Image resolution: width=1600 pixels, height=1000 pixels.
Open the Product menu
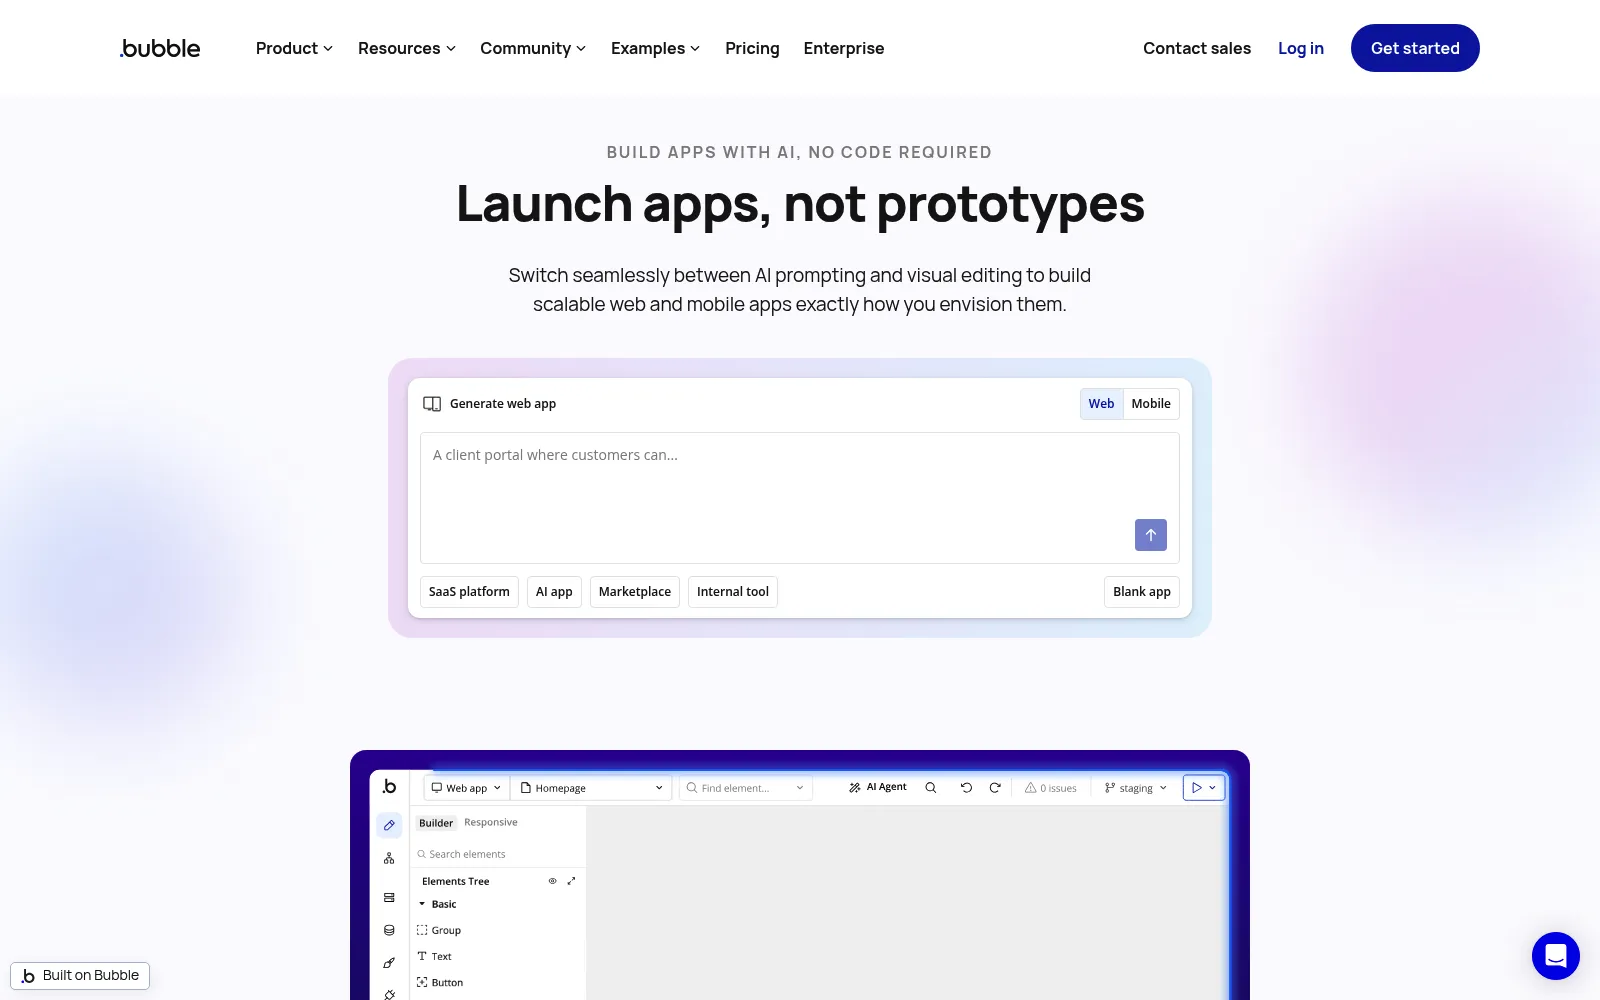coord(294,48)
